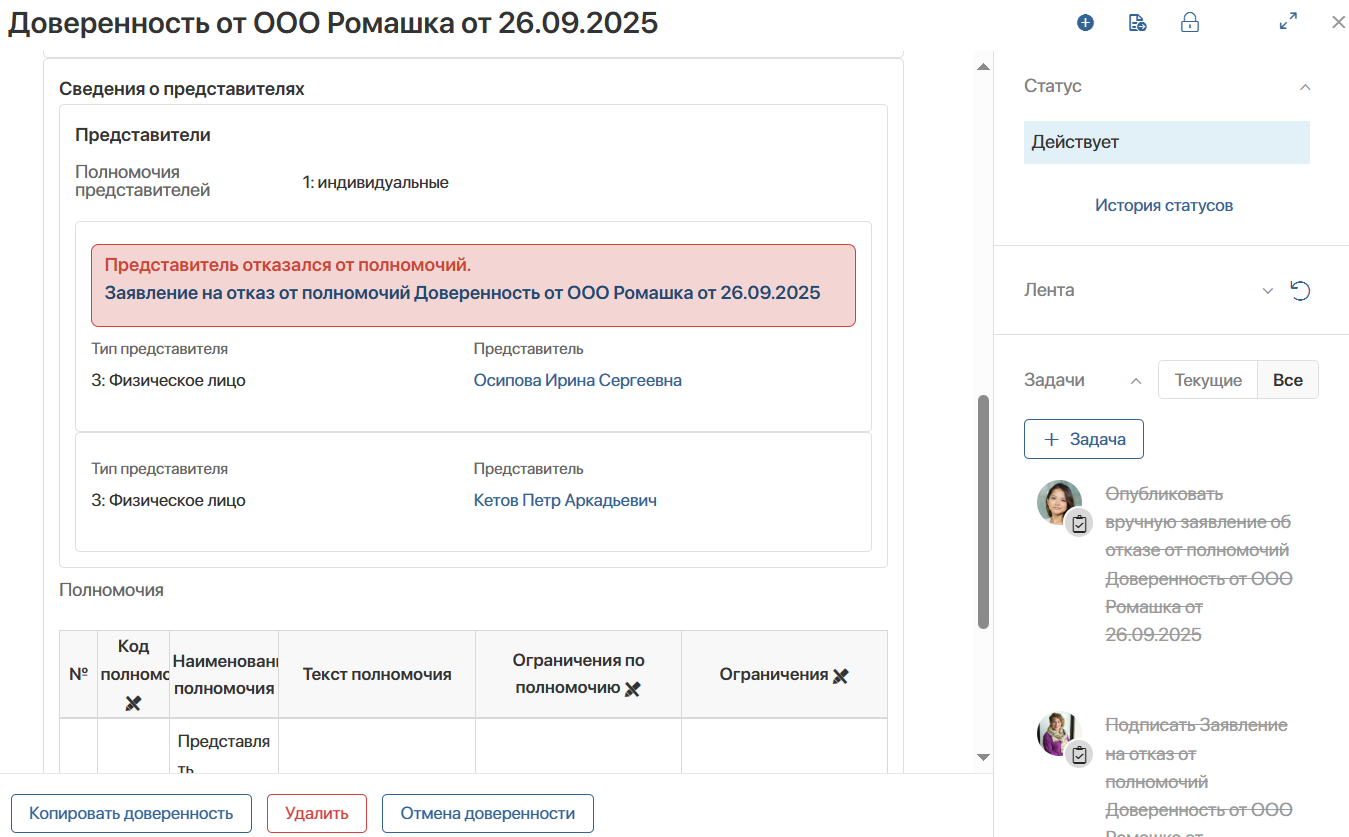Open representative Осипова Ирина Сергеевна
1349x837 pixels.
(x=577, y=380)
